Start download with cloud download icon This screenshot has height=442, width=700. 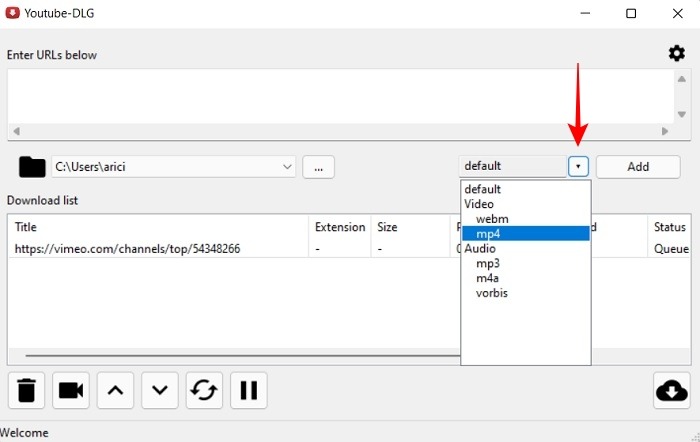pos(671,390)
